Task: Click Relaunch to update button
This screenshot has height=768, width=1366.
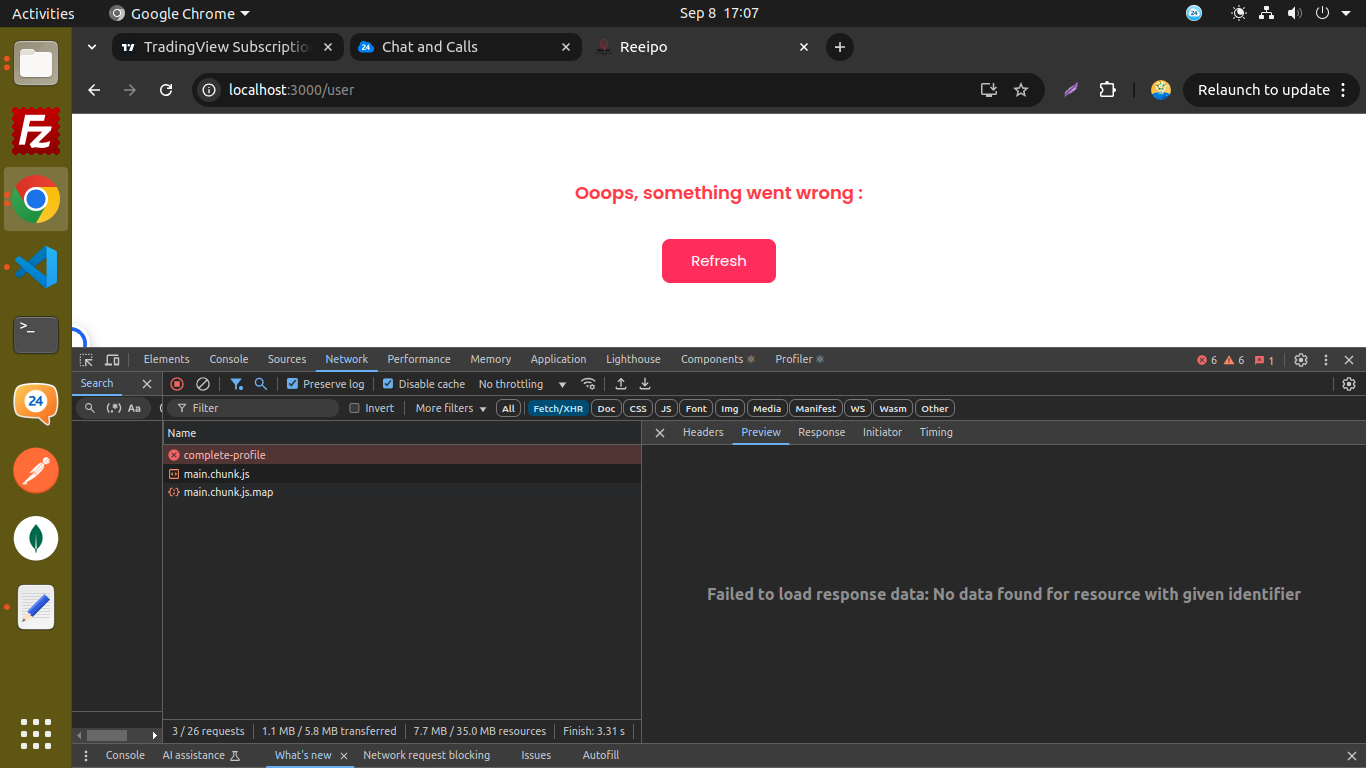Action: (1264, 90)
